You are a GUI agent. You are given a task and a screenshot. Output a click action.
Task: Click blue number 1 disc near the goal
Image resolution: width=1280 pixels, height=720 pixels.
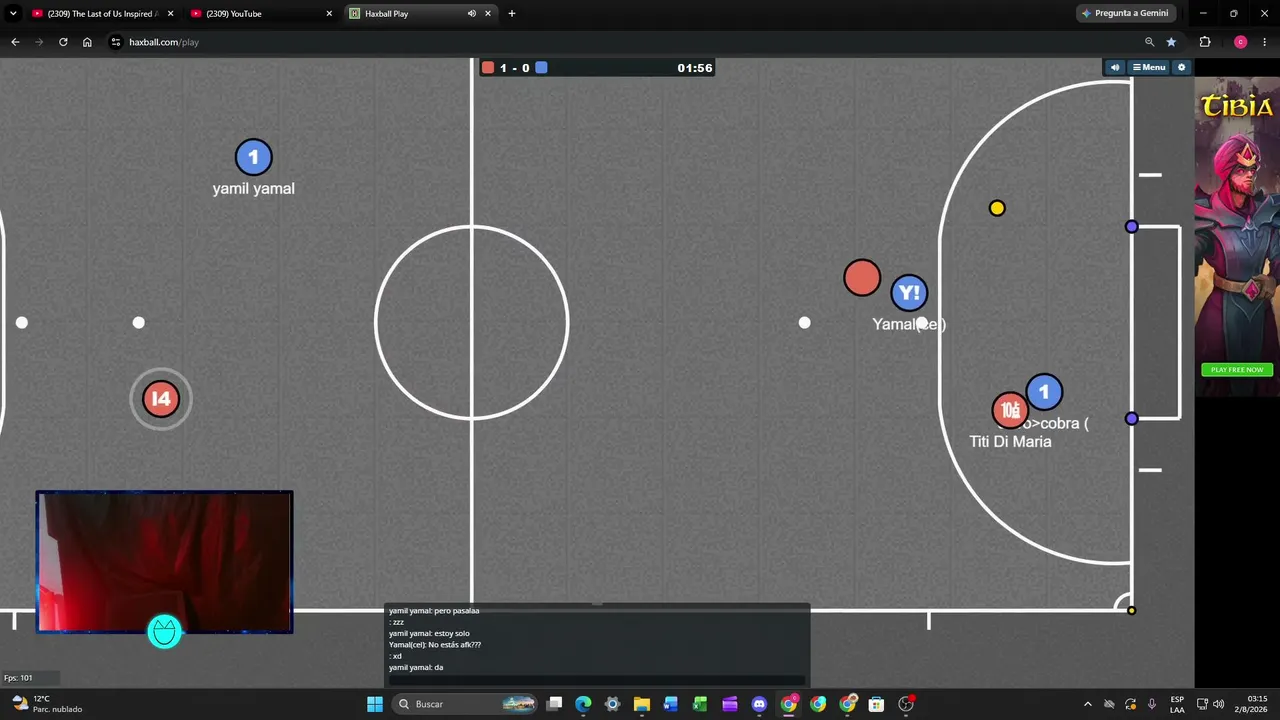pos(1044,392)
